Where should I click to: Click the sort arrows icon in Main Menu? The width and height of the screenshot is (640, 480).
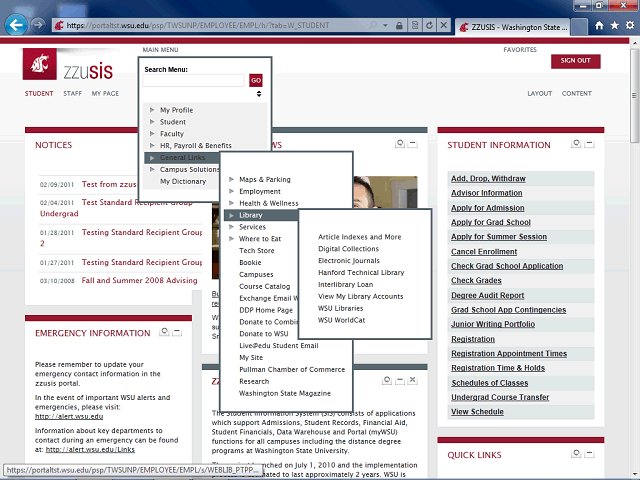click(x=259, y=94)
